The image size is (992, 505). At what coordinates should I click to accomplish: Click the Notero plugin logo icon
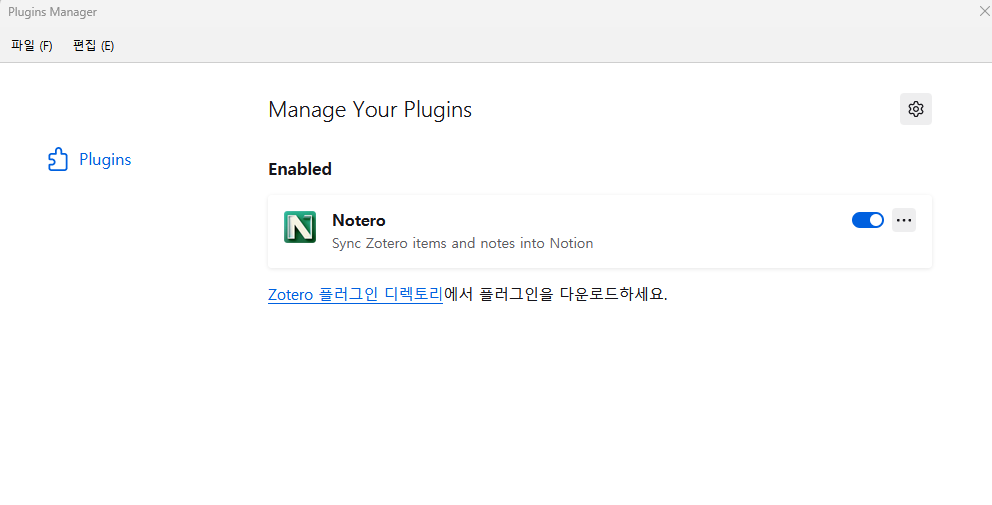click(300, 227)
